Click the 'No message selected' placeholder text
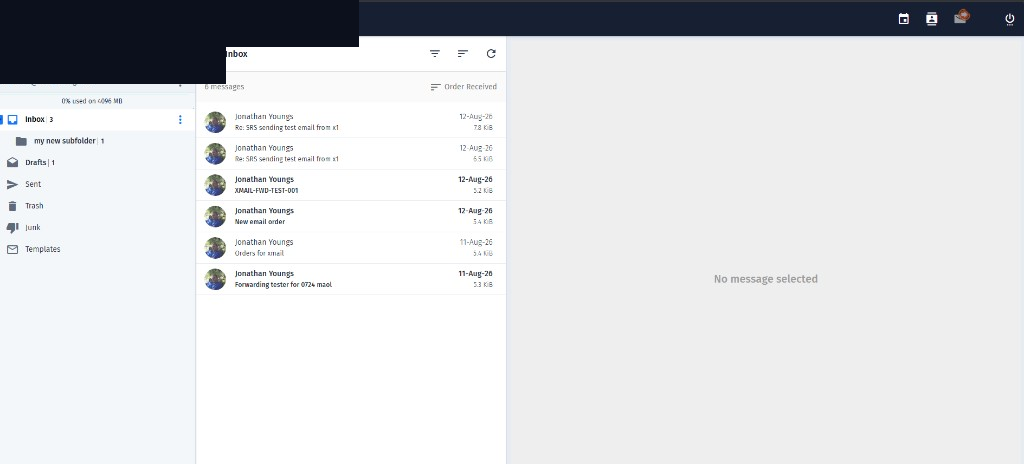Screen dimensions: 1024x464 (x=765, y=279)
